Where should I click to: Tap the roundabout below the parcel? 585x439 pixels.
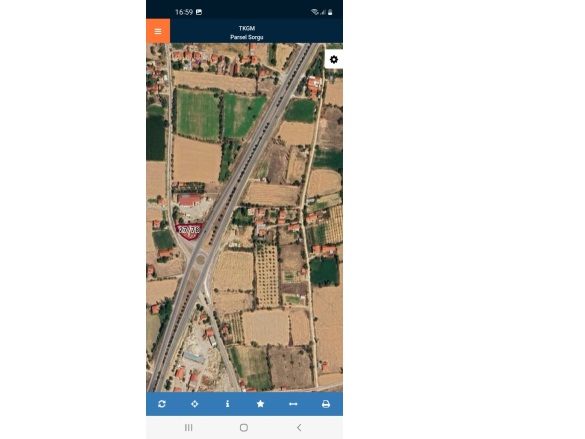pos(201,258)
